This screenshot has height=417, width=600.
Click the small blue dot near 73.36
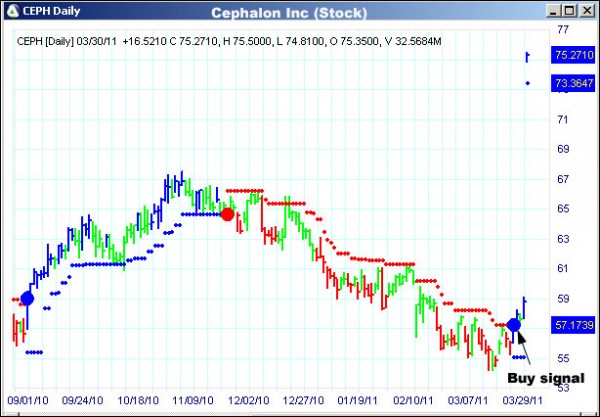click(x=528, y=83)
